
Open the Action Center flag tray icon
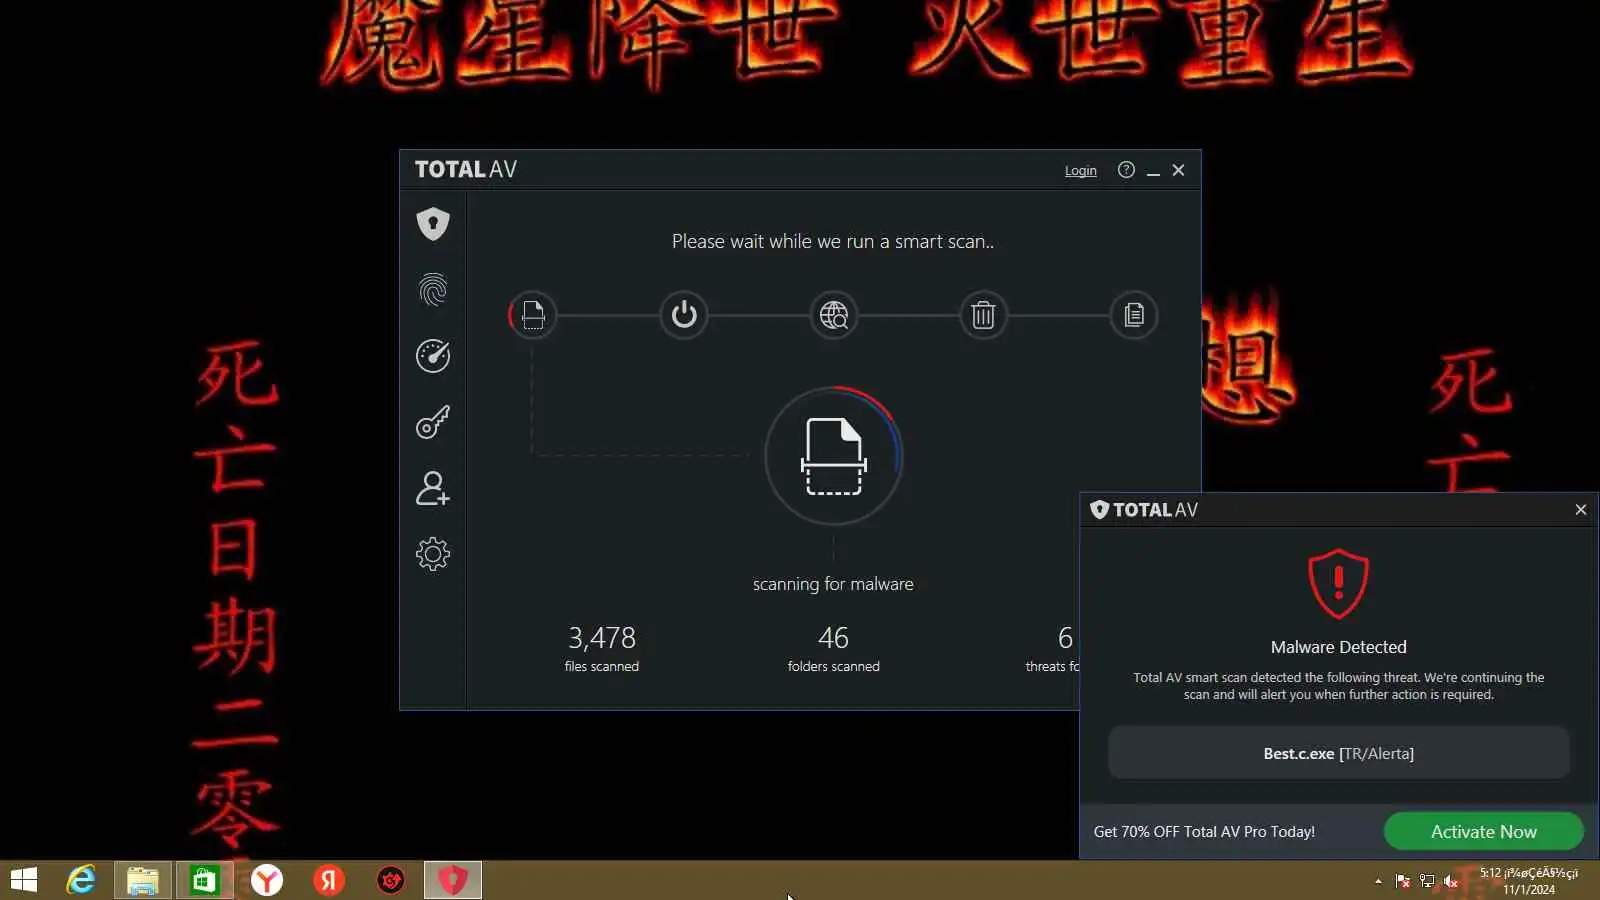coord(1403,881)
